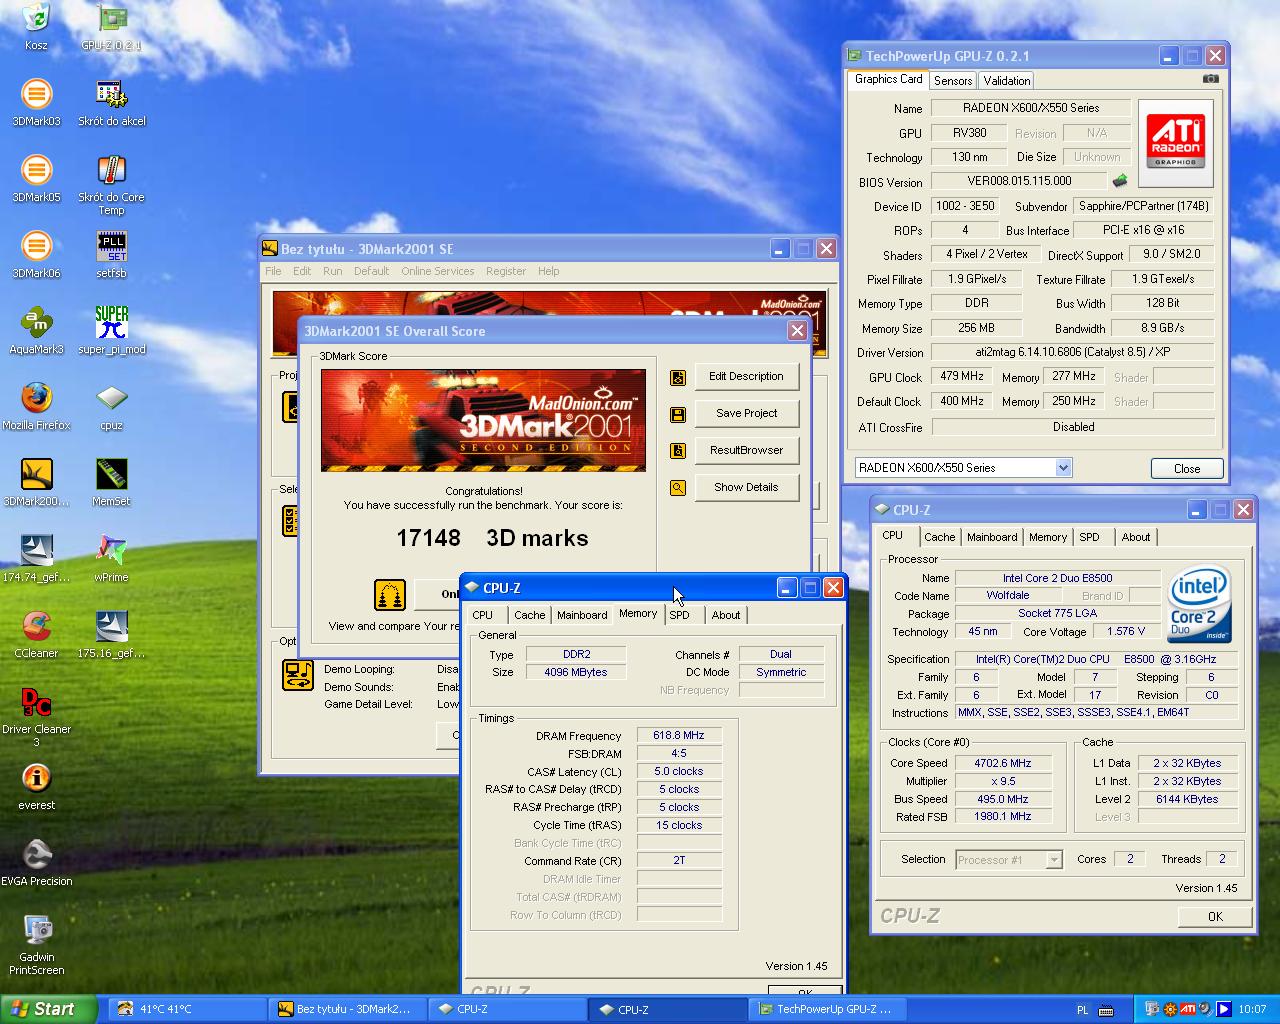The image size is (1280, 1024).
Task: Click the Edit Description button
Action: [x=746, y=376]
